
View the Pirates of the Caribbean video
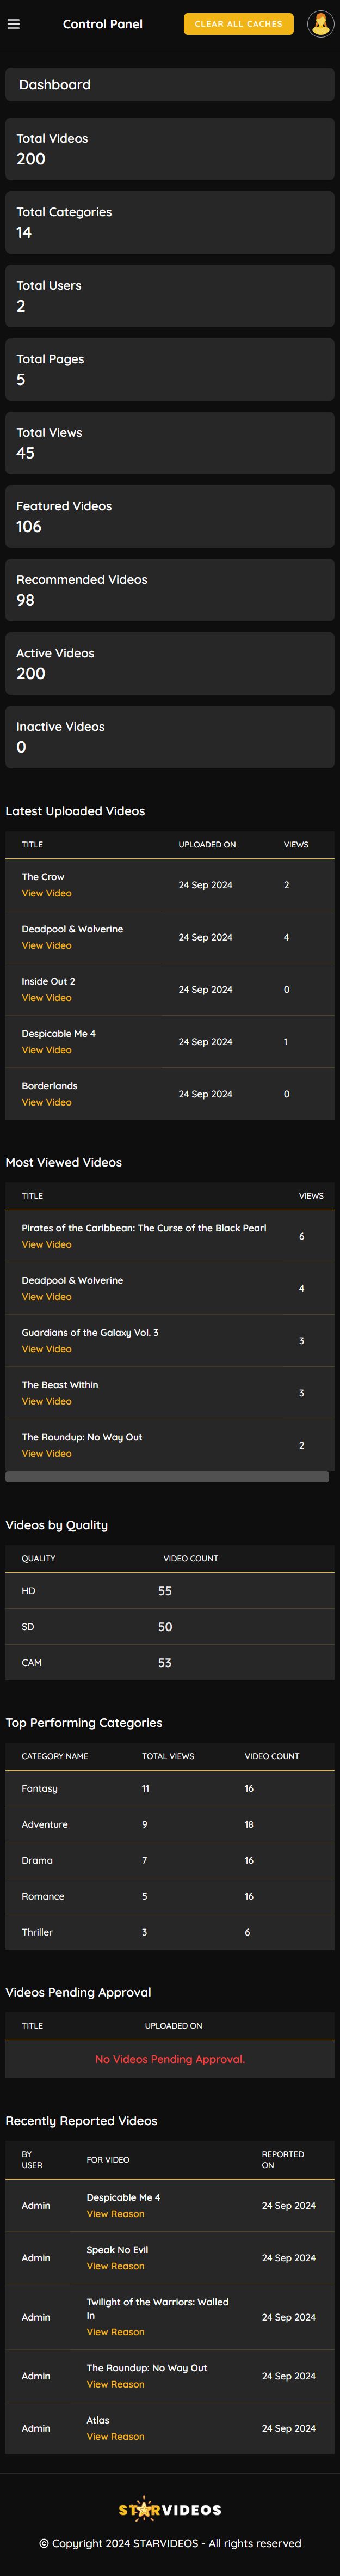(47, 1244)
